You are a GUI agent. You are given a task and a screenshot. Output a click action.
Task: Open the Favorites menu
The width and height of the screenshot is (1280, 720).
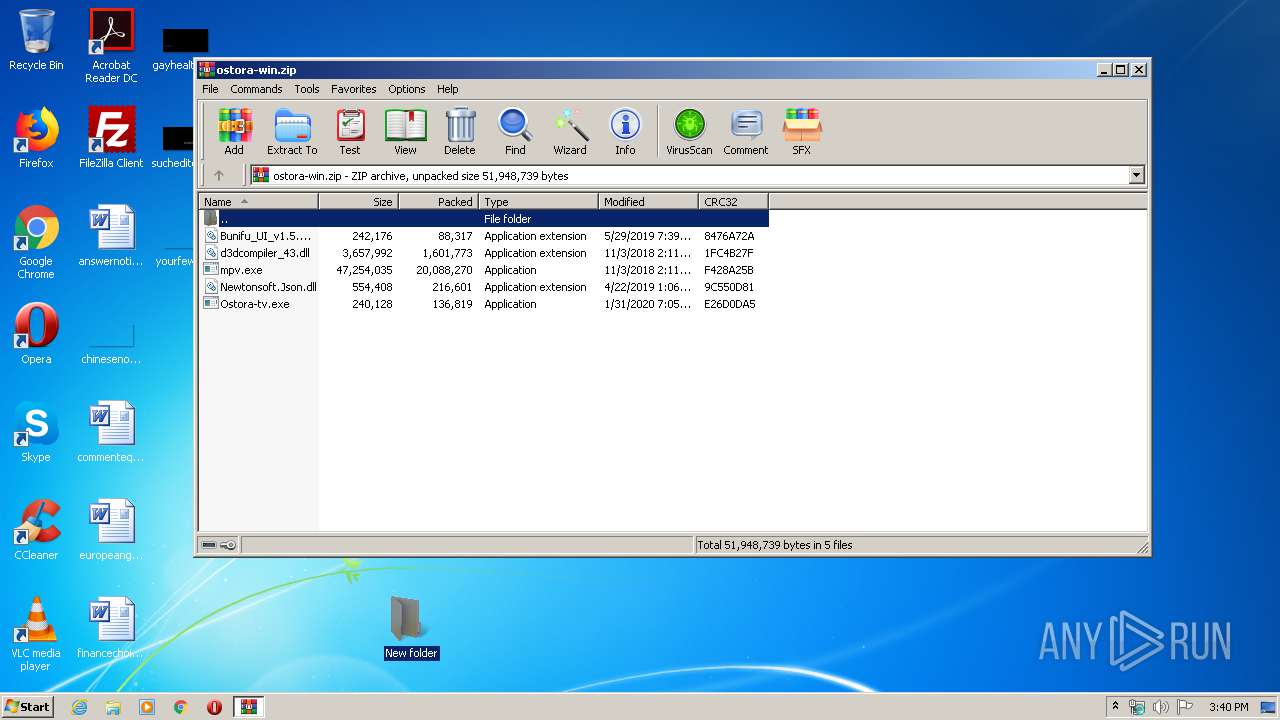tap(354, 89)
